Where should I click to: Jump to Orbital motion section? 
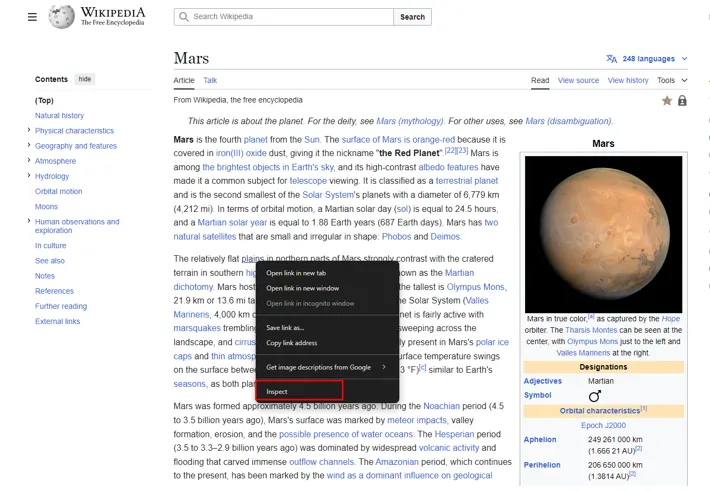point(58,191)
